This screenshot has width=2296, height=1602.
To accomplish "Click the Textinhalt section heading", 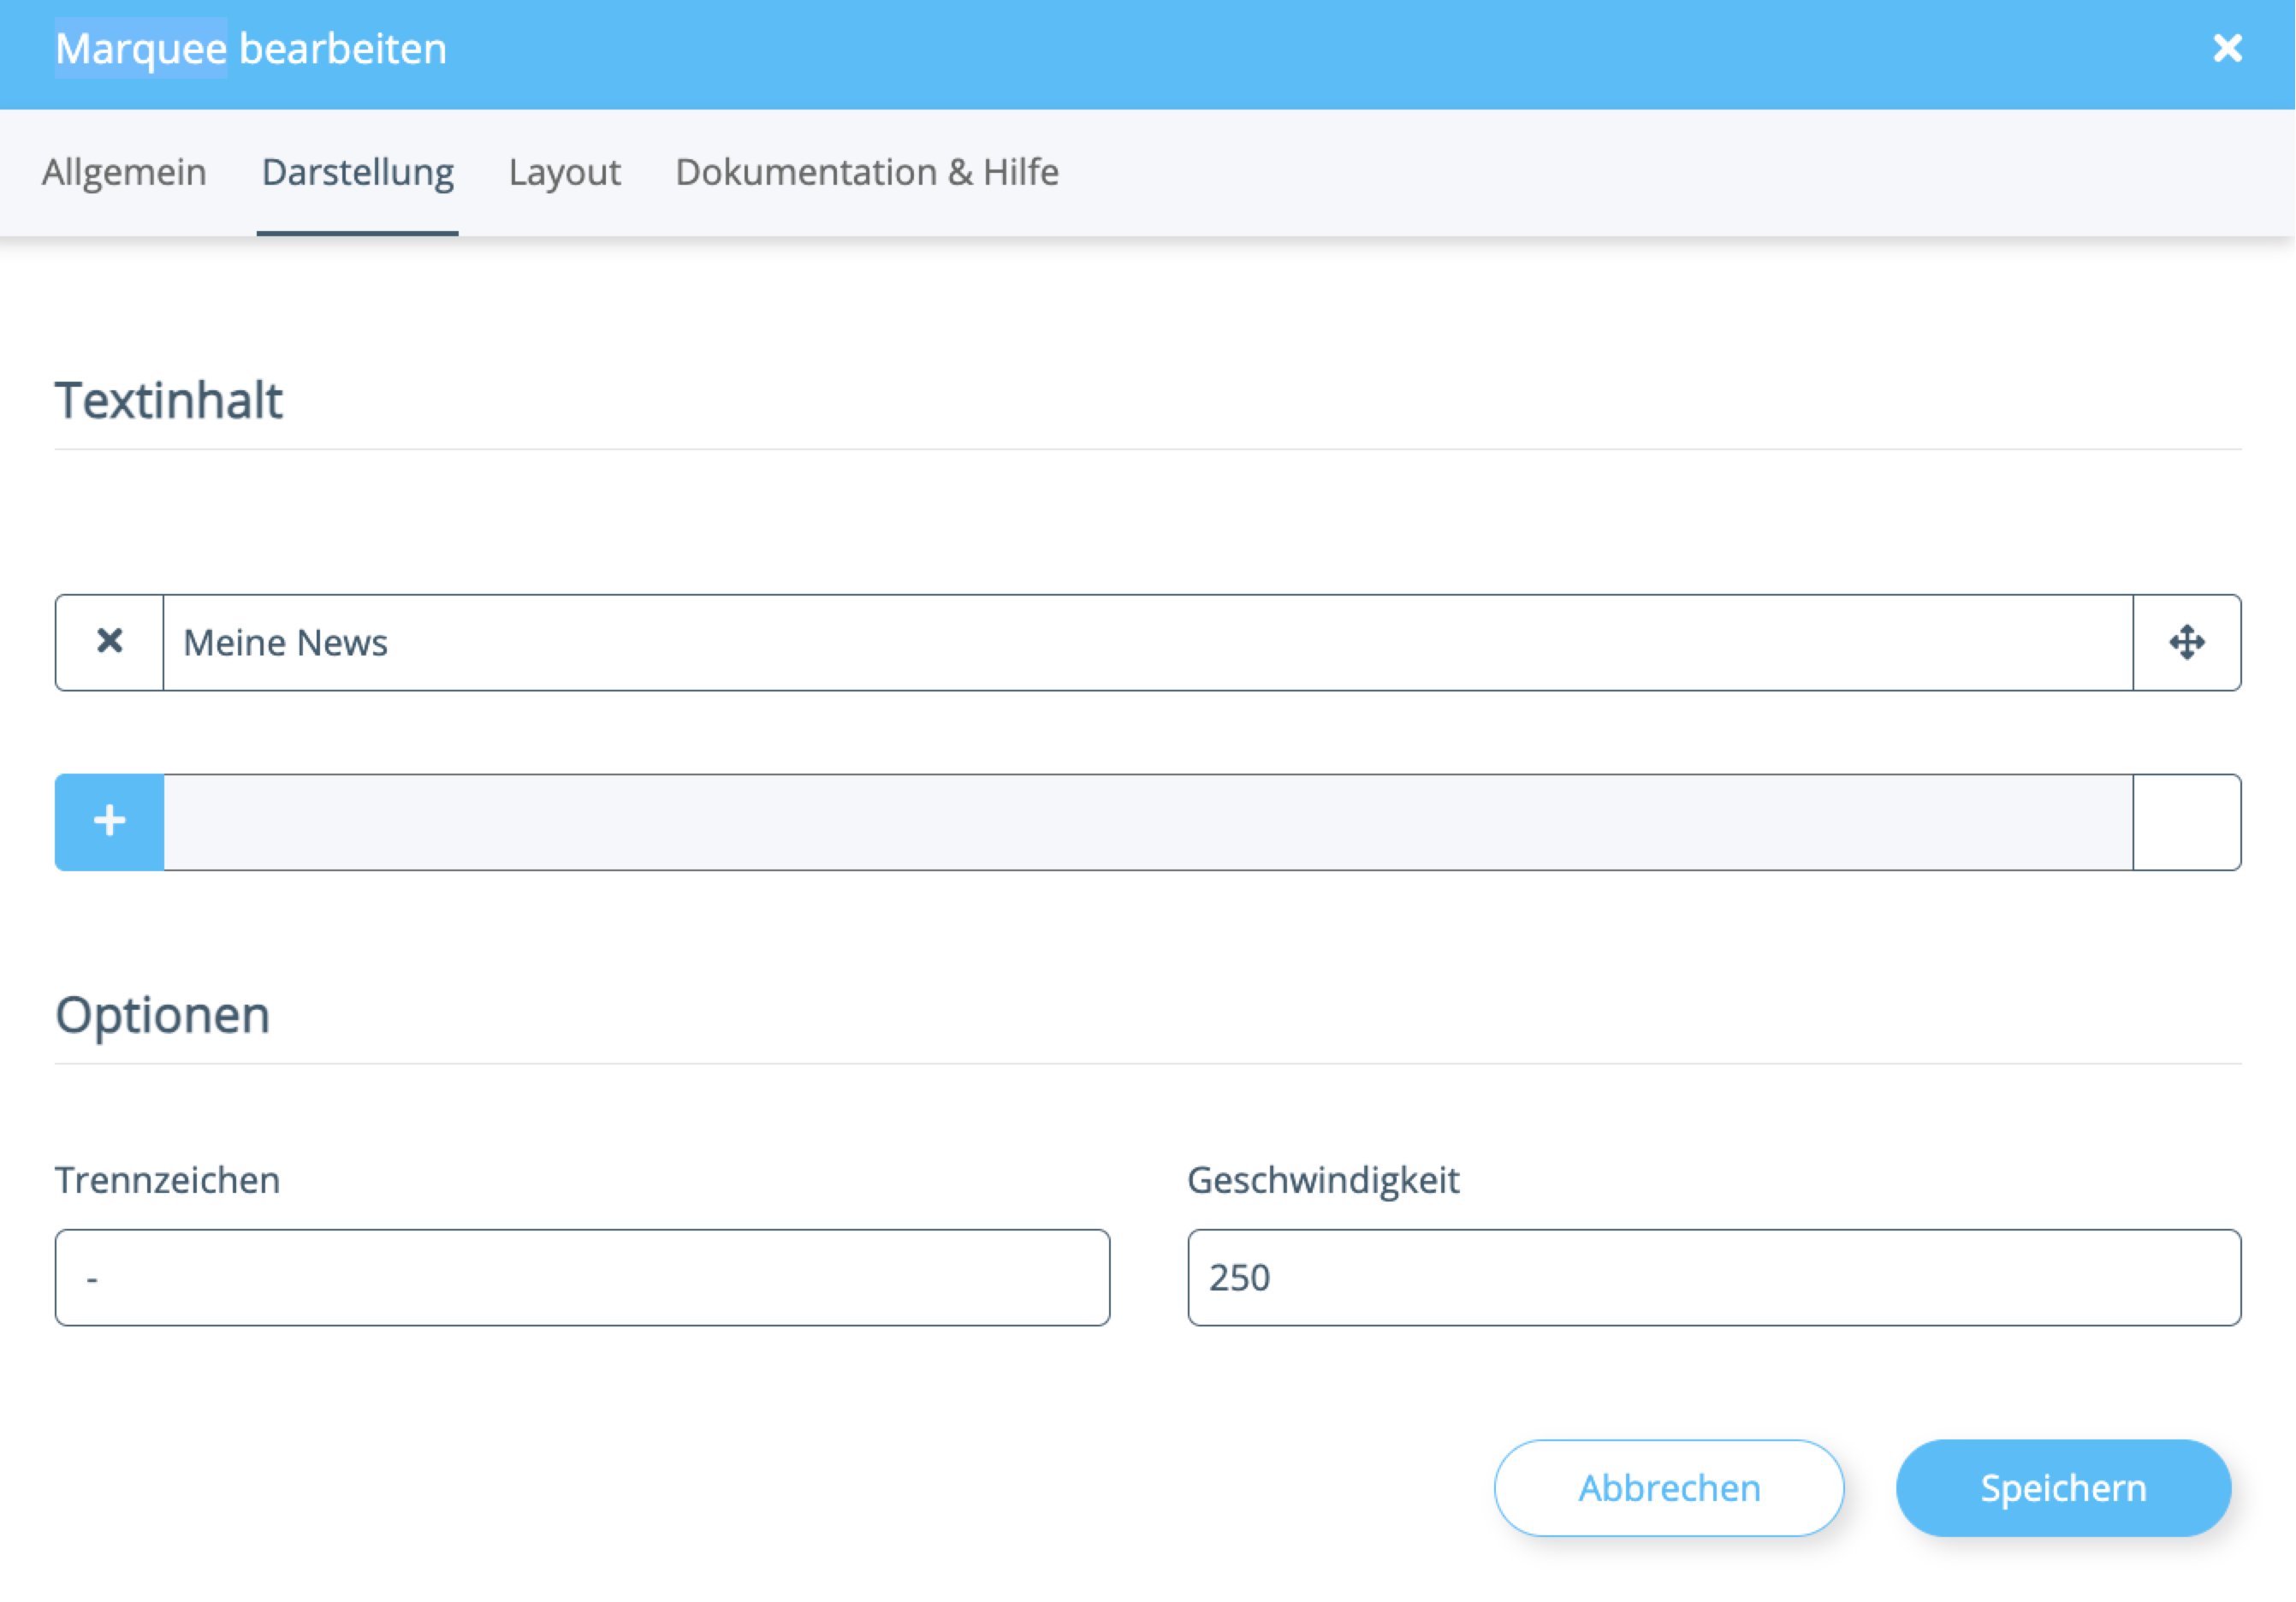I will click(168, 401).
